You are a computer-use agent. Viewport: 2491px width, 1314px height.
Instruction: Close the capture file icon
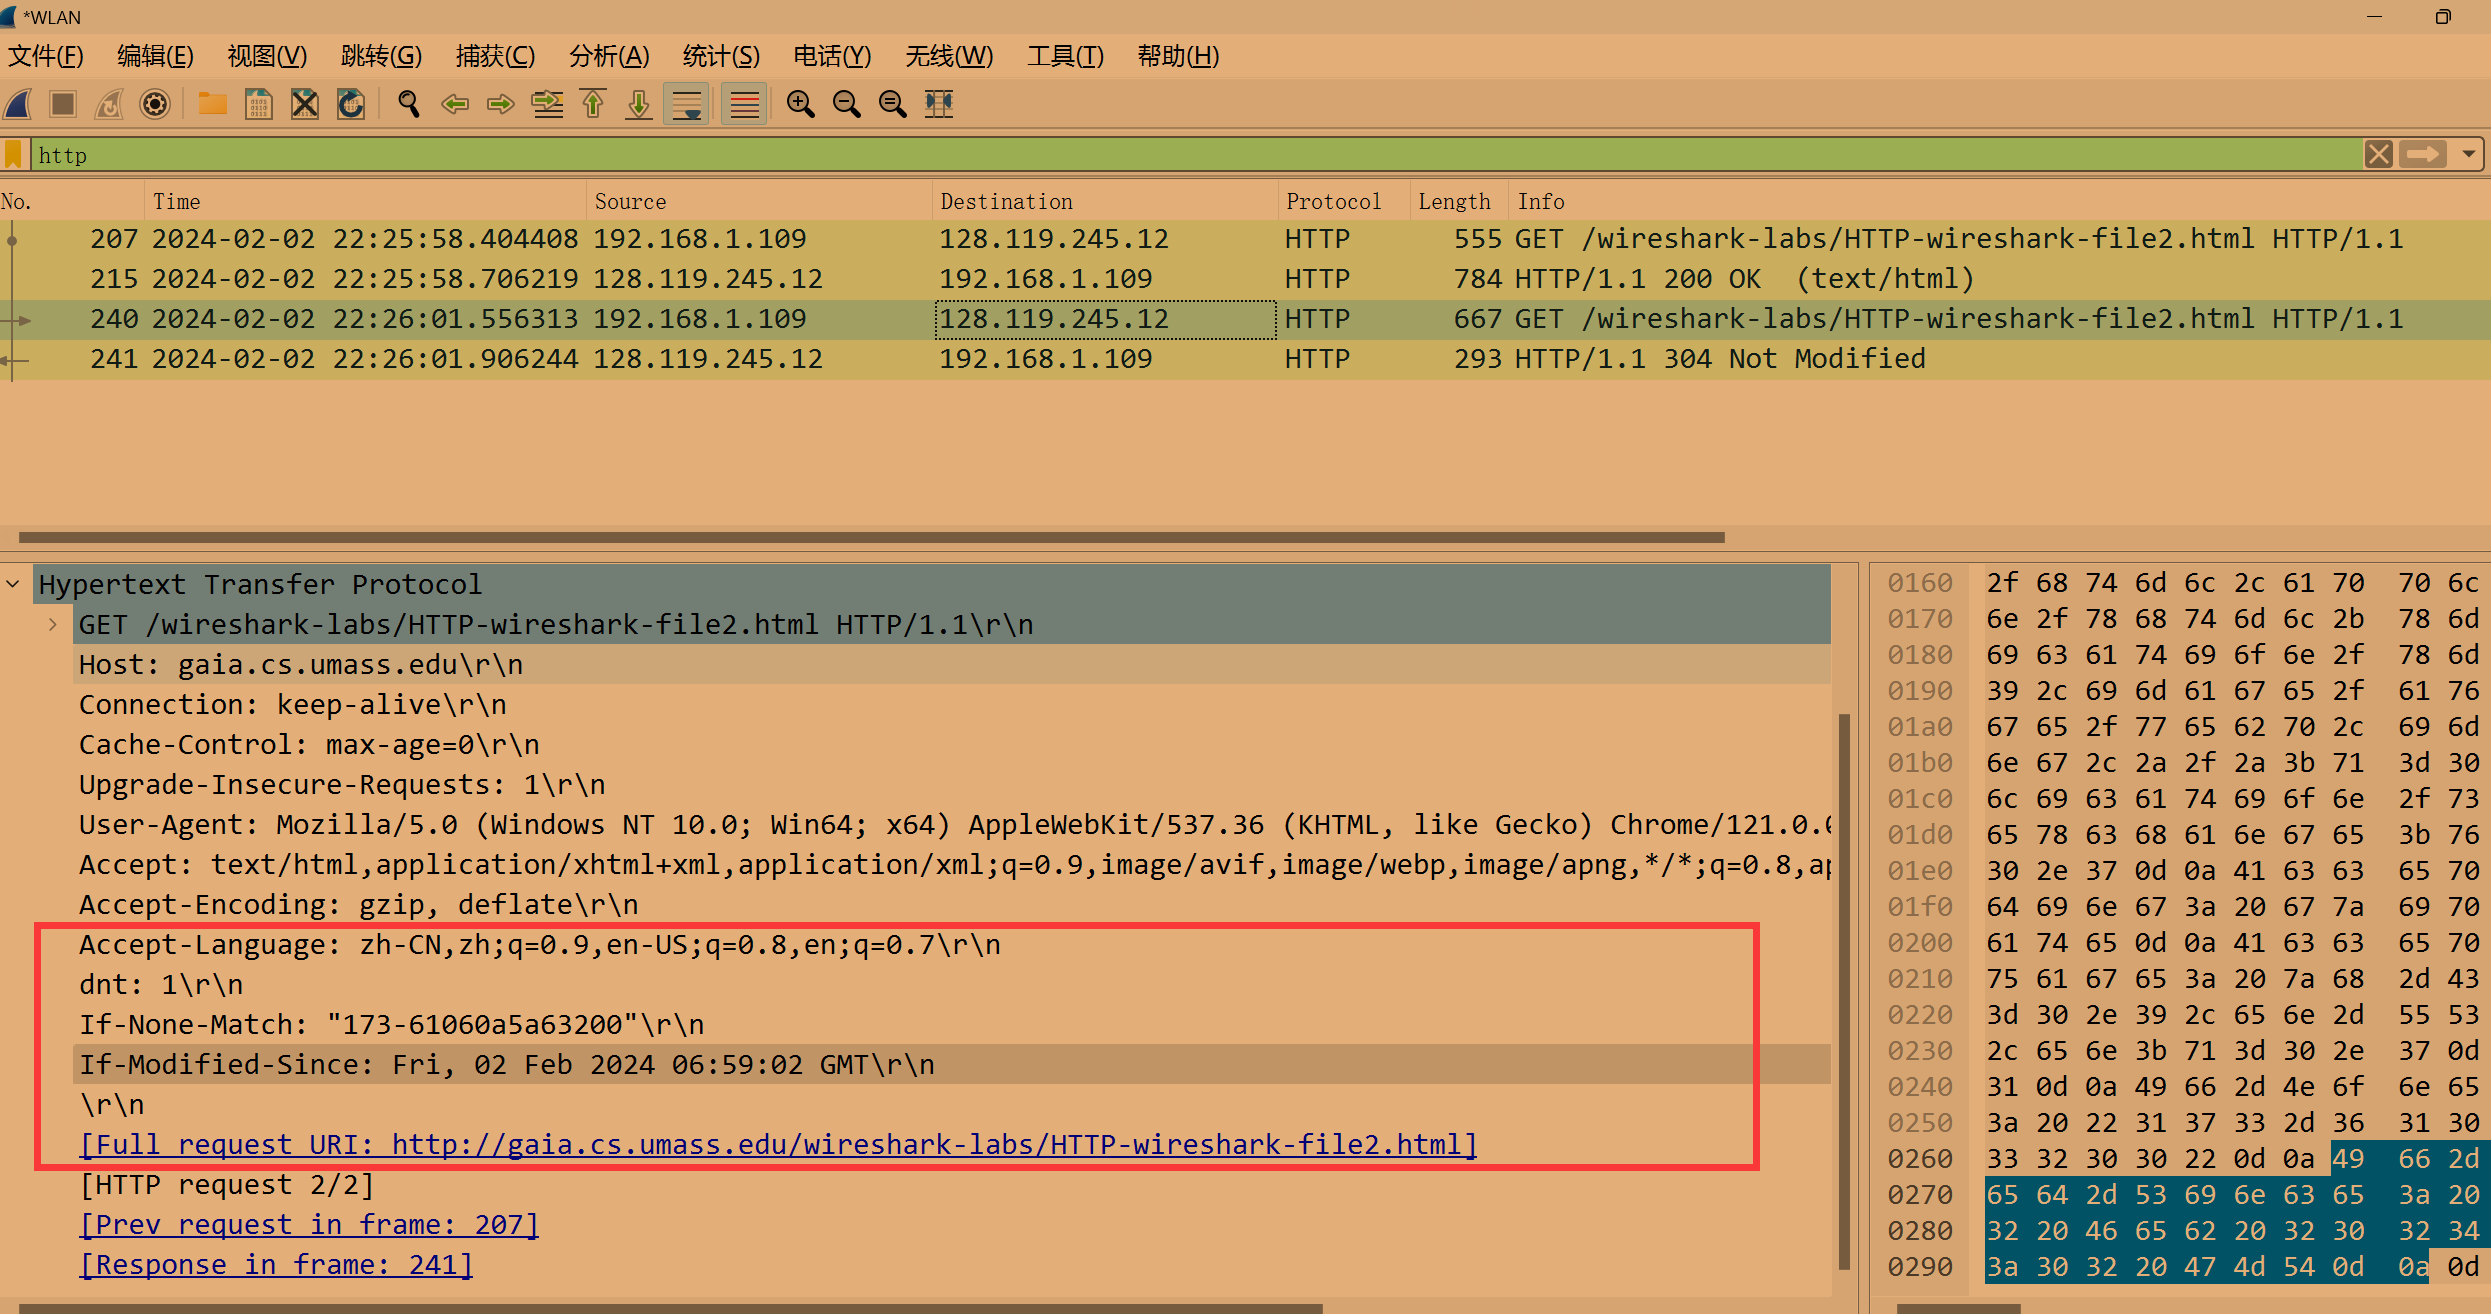pyautogui.click(x=305, y=104)
